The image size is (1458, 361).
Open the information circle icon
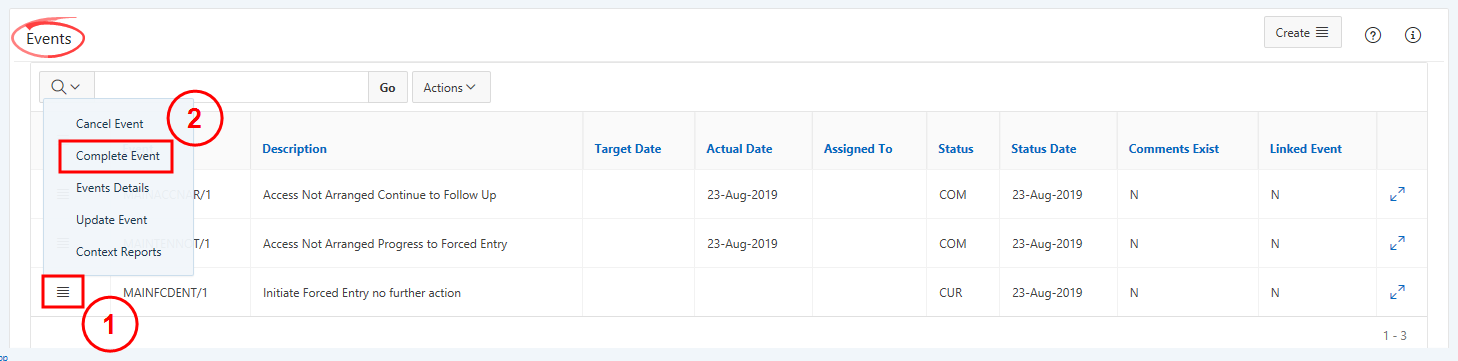pos(1413,35)
